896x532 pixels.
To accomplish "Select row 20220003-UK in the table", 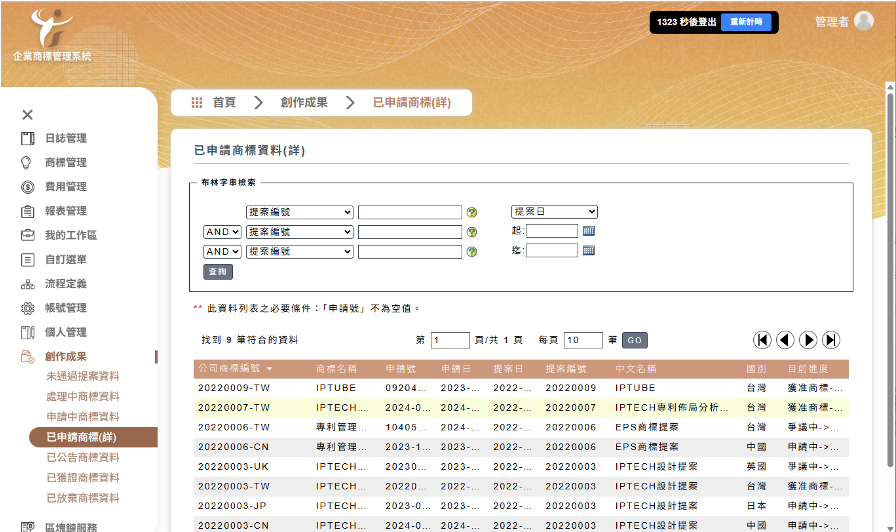I will [x=521, y=467].
